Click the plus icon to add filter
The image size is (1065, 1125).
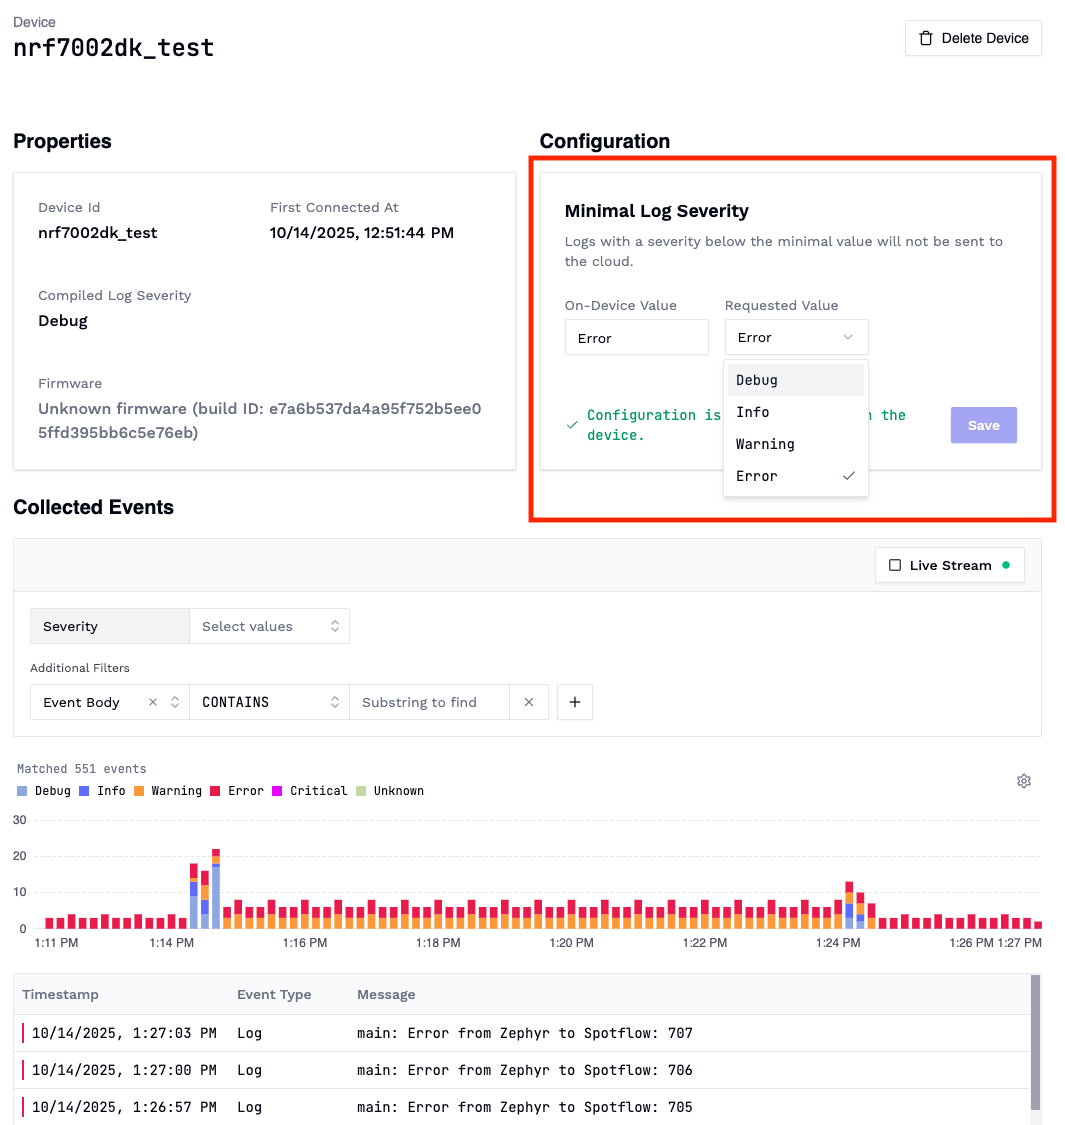point(575,702)
